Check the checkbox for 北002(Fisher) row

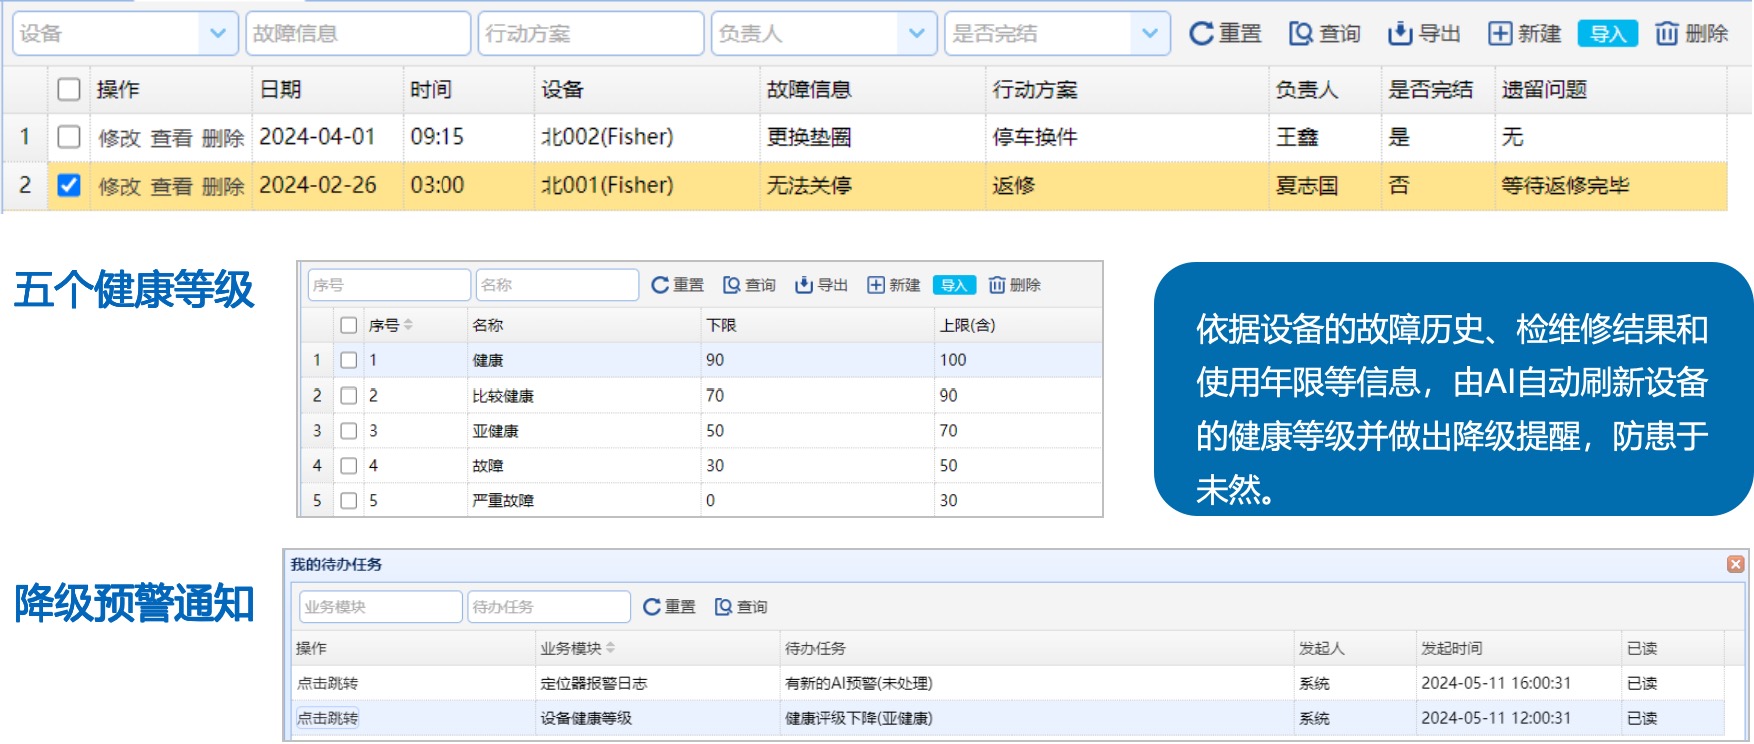coord(69,137)
